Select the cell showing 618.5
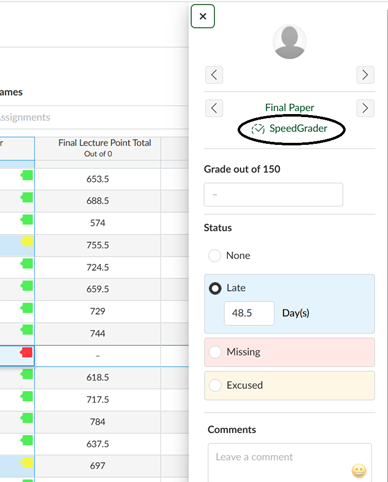This screenshot has width=388, height=482. click(x=98, y=378)
